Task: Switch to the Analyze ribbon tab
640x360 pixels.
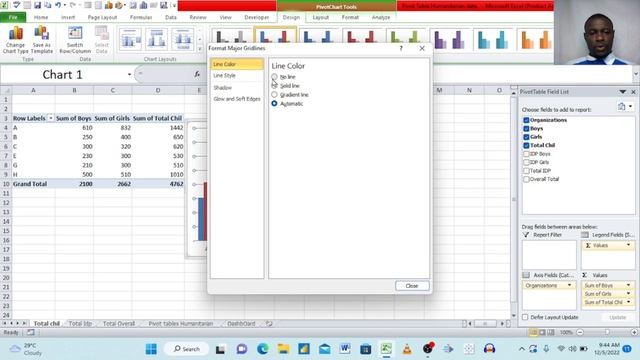Action: click(381, 17)
